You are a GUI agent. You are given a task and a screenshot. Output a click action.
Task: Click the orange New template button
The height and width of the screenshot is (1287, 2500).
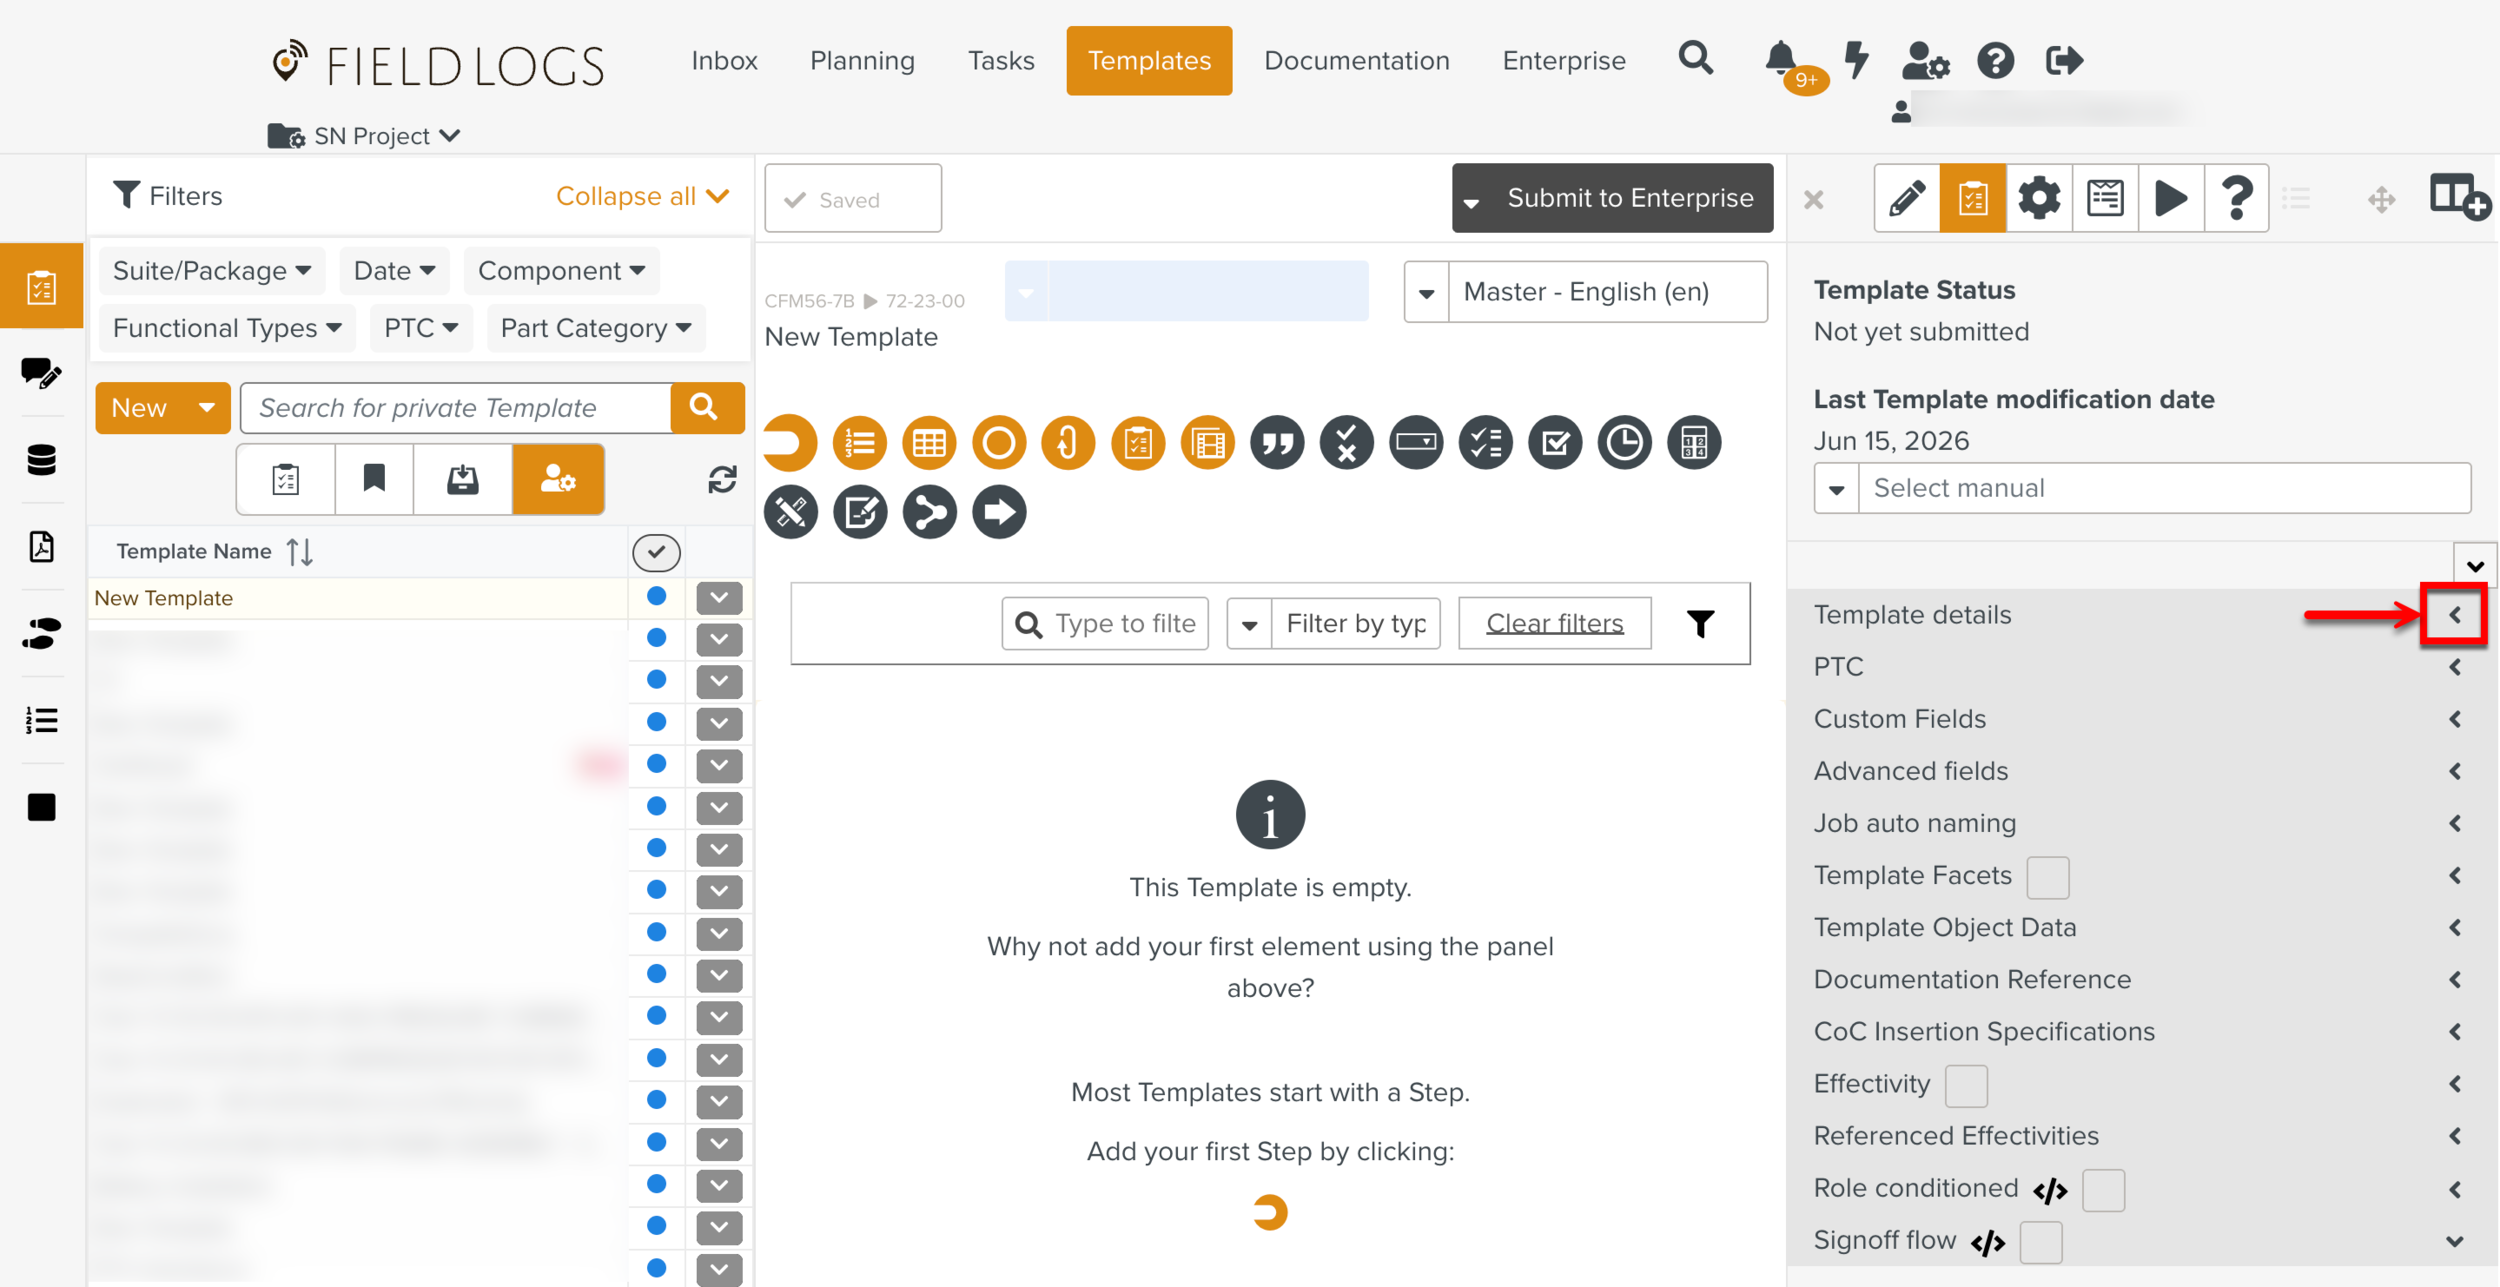(x=162, y=408)
